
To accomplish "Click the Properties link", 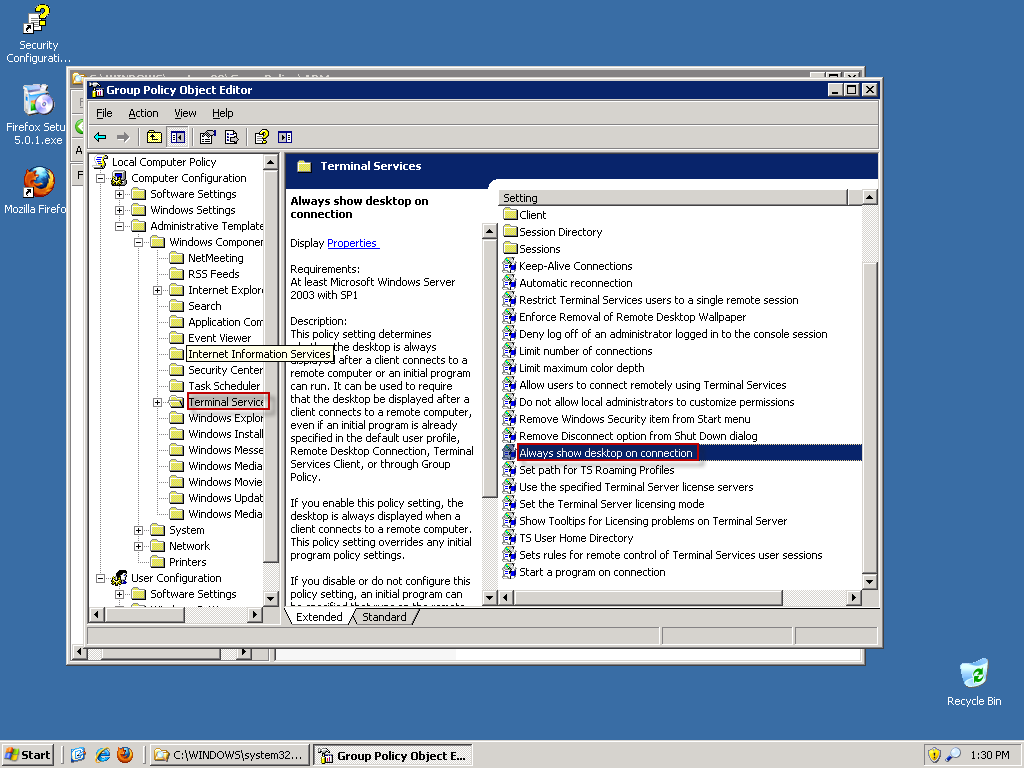I will [352, 243].
